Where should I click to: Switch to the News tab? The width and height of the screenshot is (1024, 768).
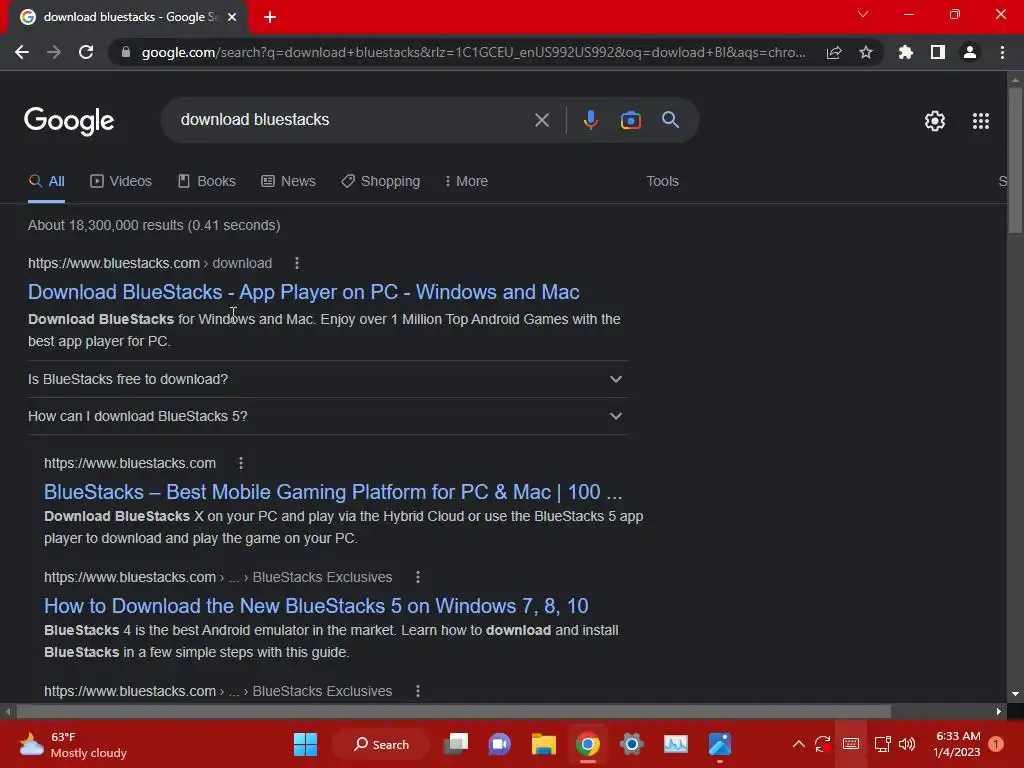289,182
